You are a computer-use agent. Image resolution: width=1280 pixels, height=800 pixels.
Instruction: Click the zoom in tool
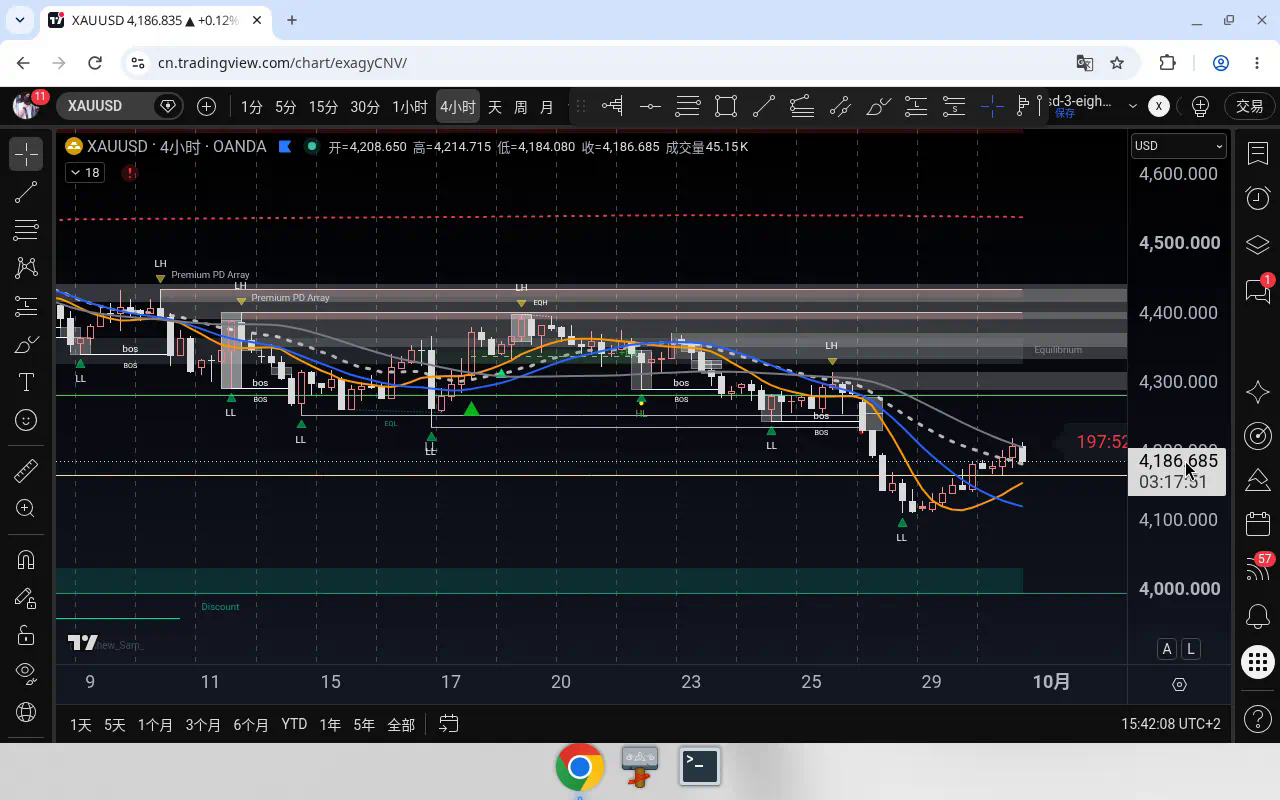(x=26, y=509)
